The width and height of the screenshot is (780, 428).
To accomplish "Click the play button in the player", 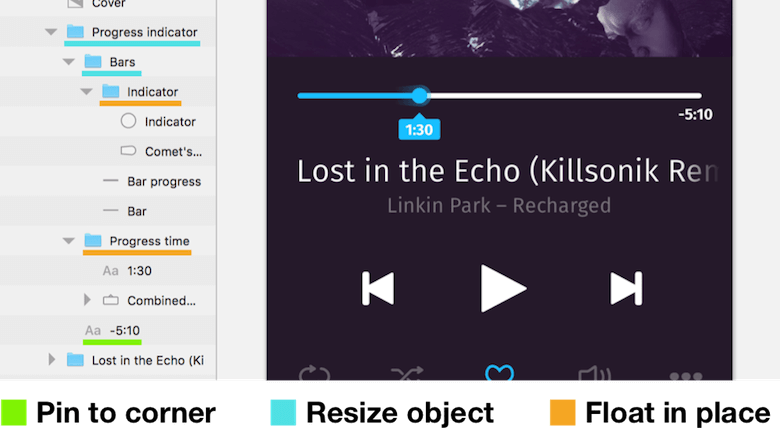I will click(x=502, y=288).
